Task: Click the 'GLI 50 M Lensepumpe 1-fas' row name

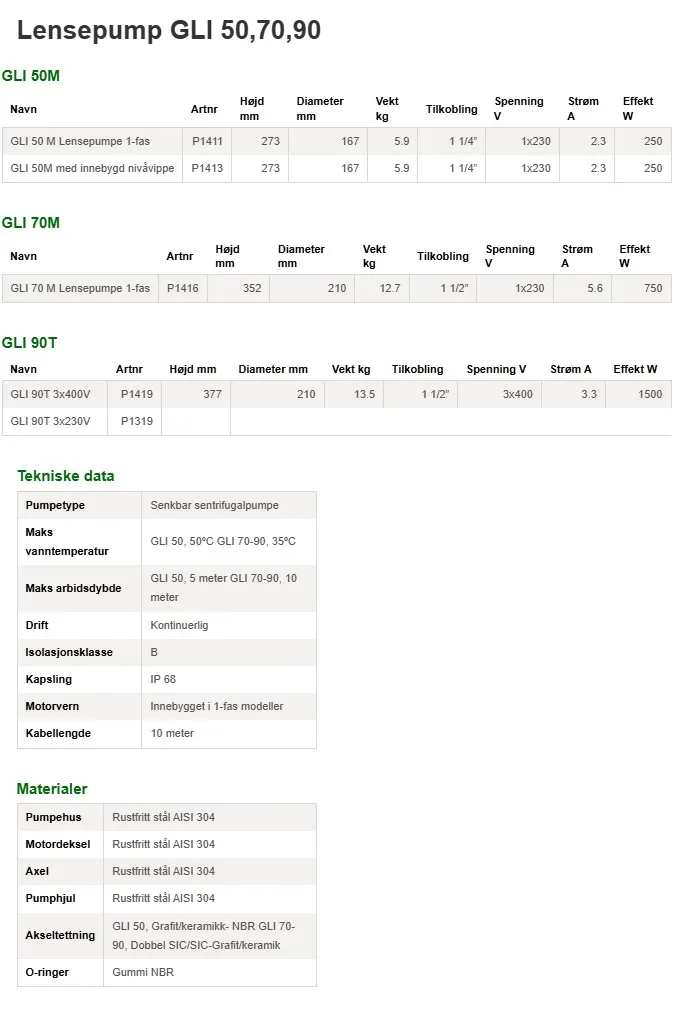Action: pyautogui.click(x=80, y=141)
